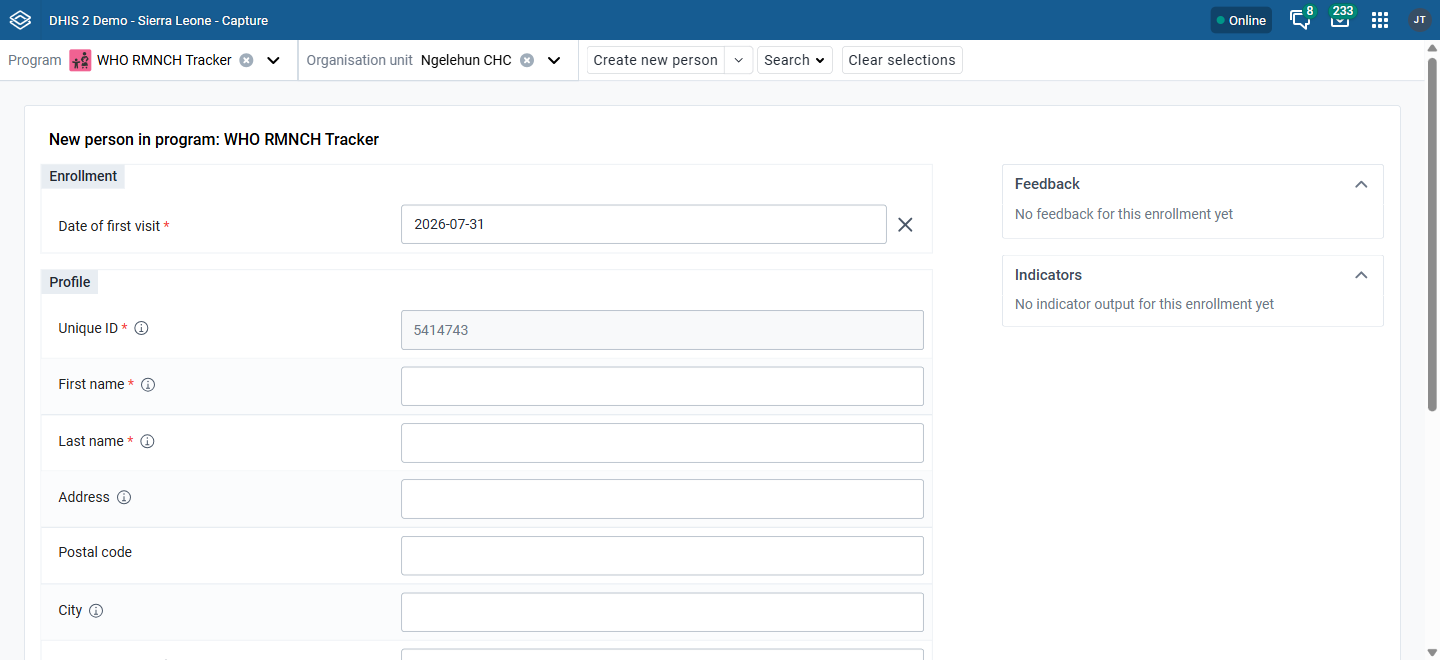Show info for the Unique ID field
Viewport: 1440px width, 660px height.
pyautogui.click(x=141, y=328)
